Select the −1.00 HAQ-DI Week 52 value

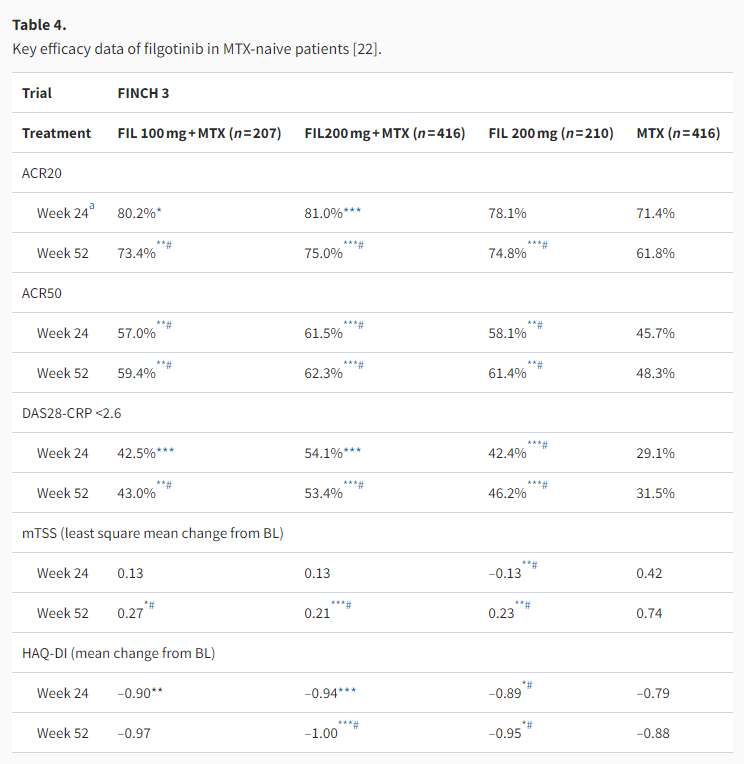320,733
